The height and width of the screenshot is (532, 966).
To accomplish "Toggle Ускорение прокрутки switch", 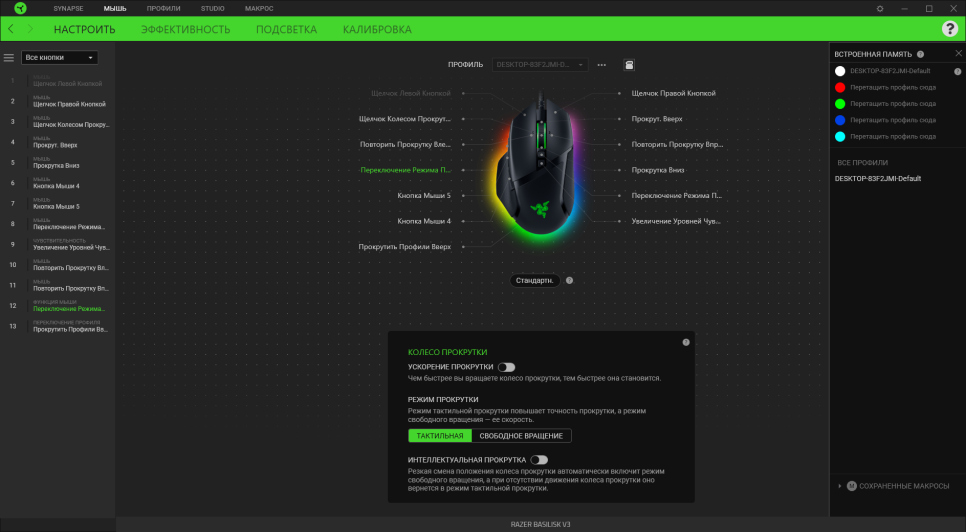I will pos(506,367).
